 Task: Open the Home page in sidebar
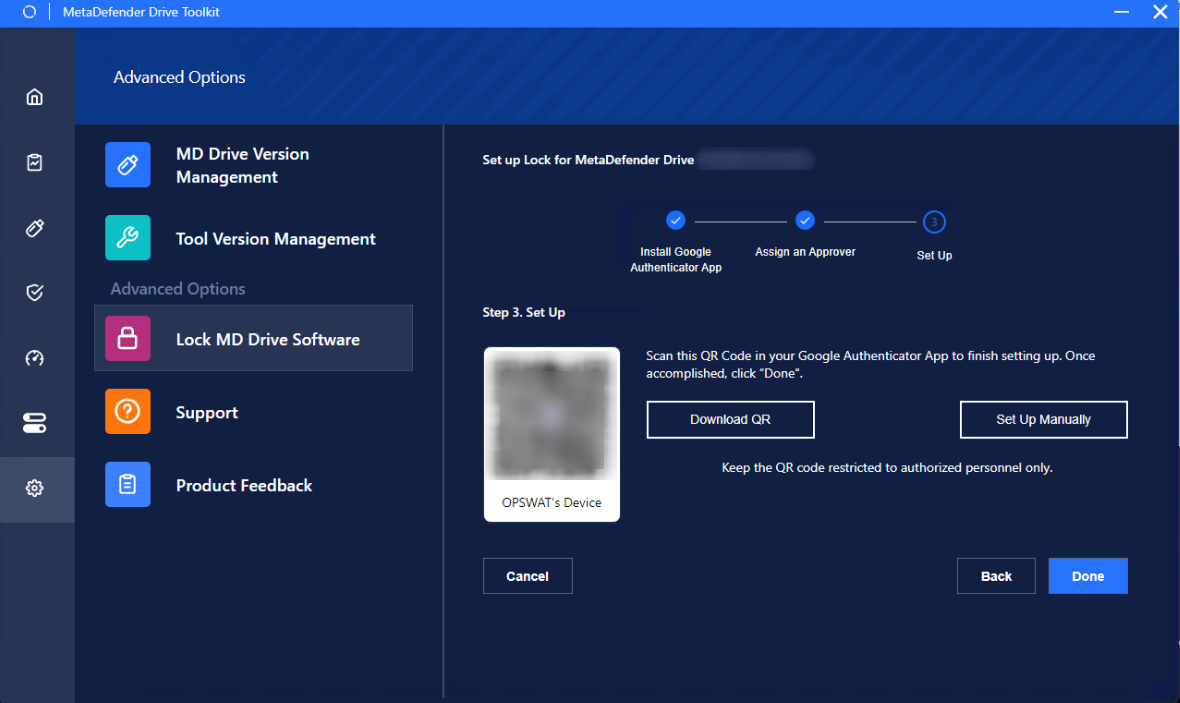point(35,97)
